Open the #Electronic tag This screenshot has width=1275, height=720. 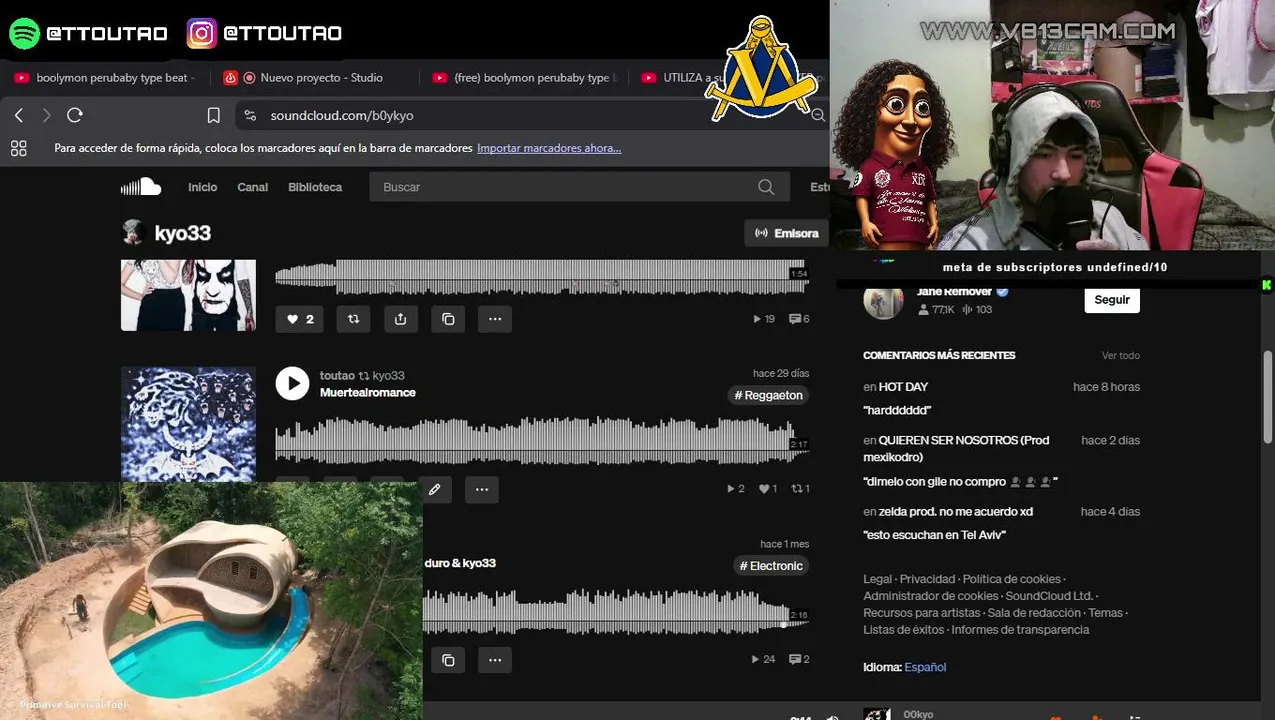[x=770, y=566]
